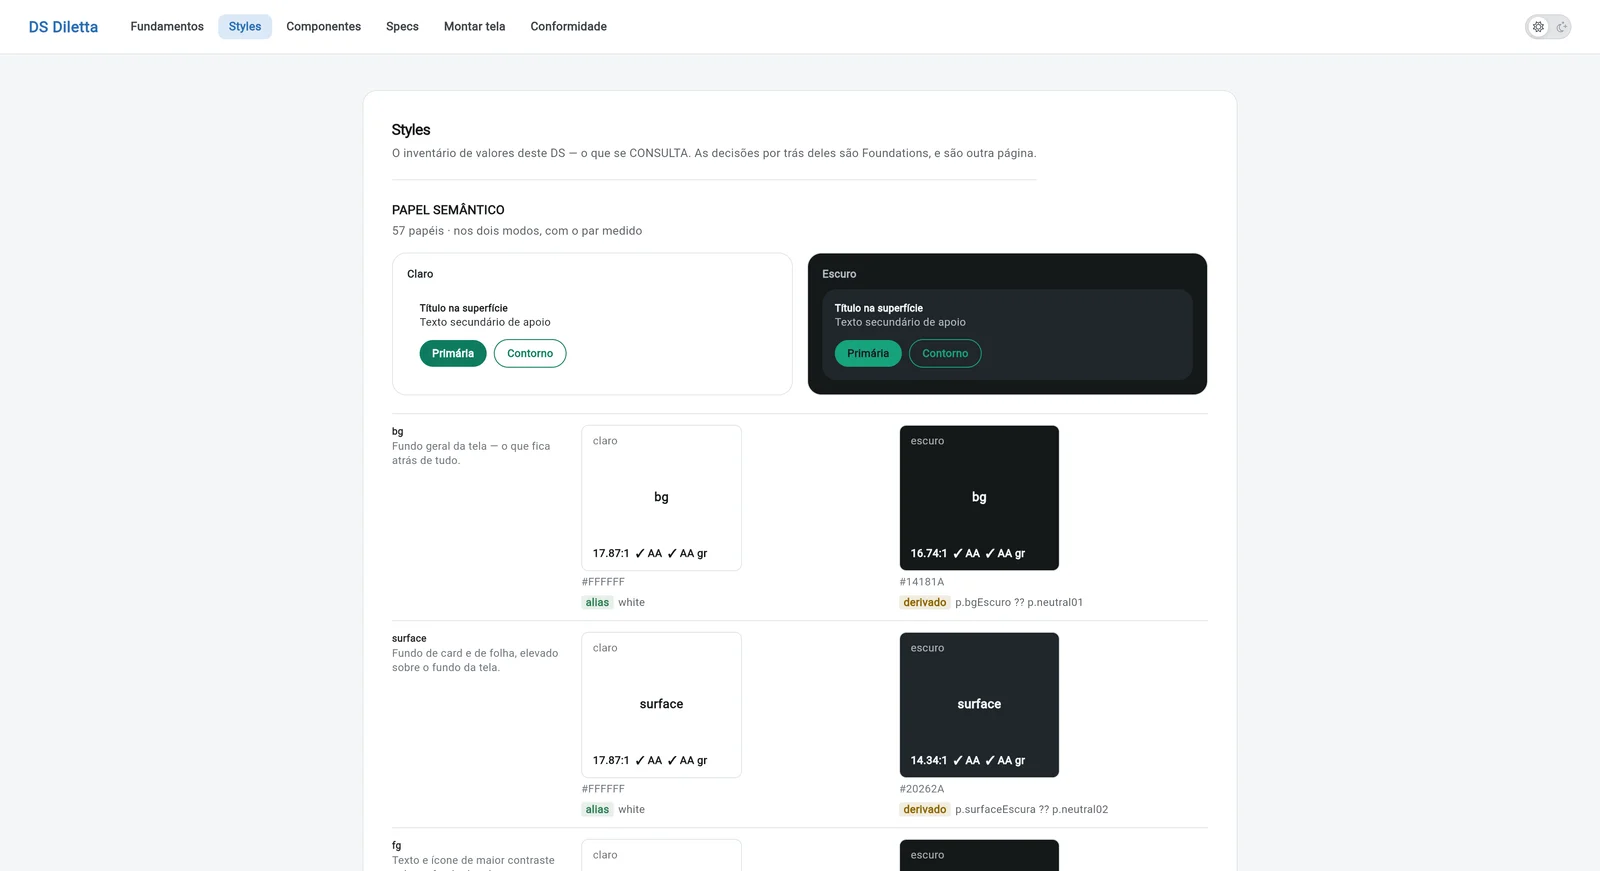This screenshot has width=1600, height=871.
Task: Click the derivado badge in the bg row
Action: (925, 603)
